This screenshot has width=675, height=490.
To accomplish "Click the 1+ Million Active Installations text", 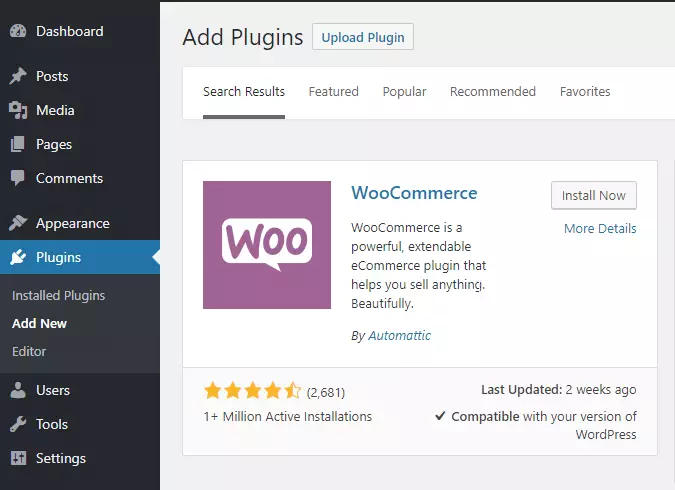I will (288, 416).
